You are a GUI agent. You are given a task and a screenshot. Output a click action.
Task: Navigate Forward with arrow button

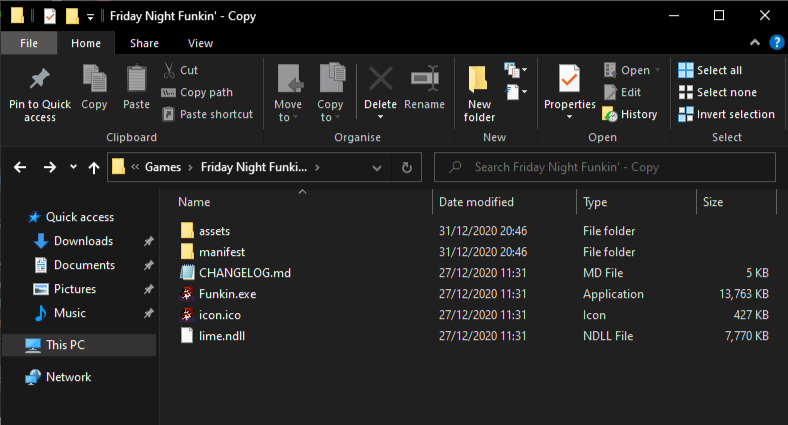tap(50, 167)
